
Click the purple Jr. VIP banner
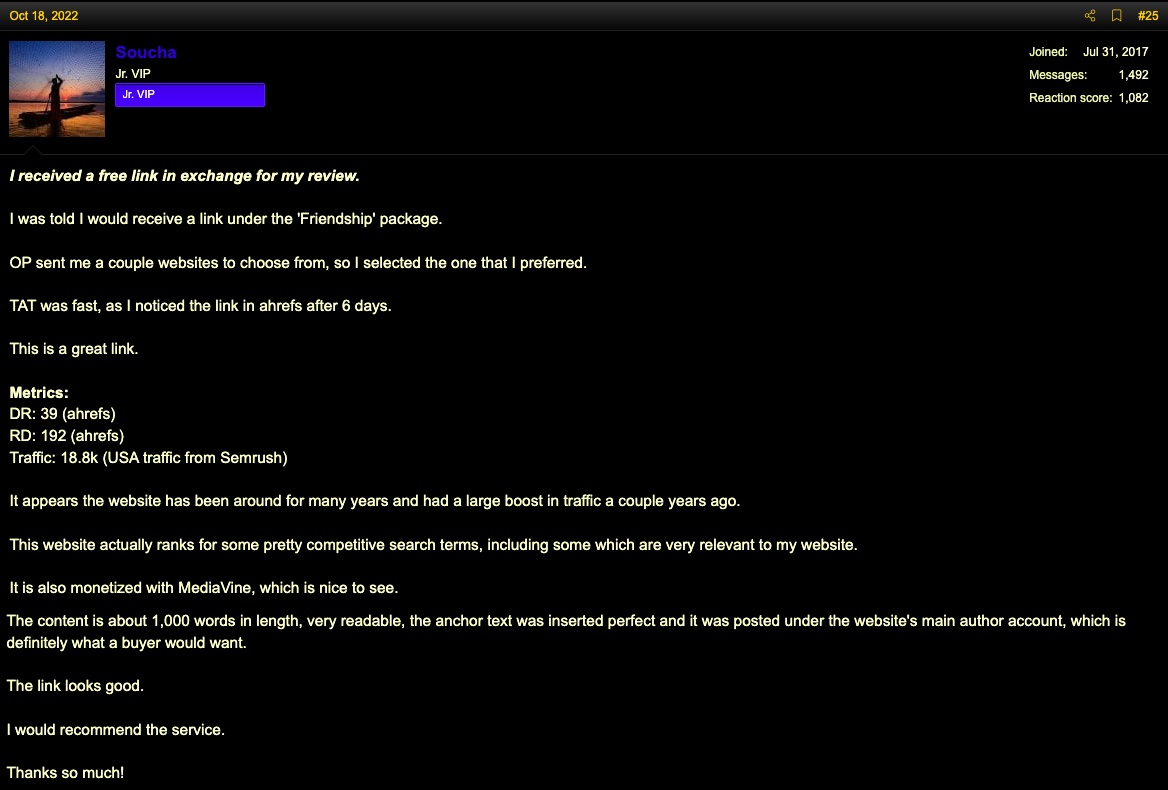190,95
